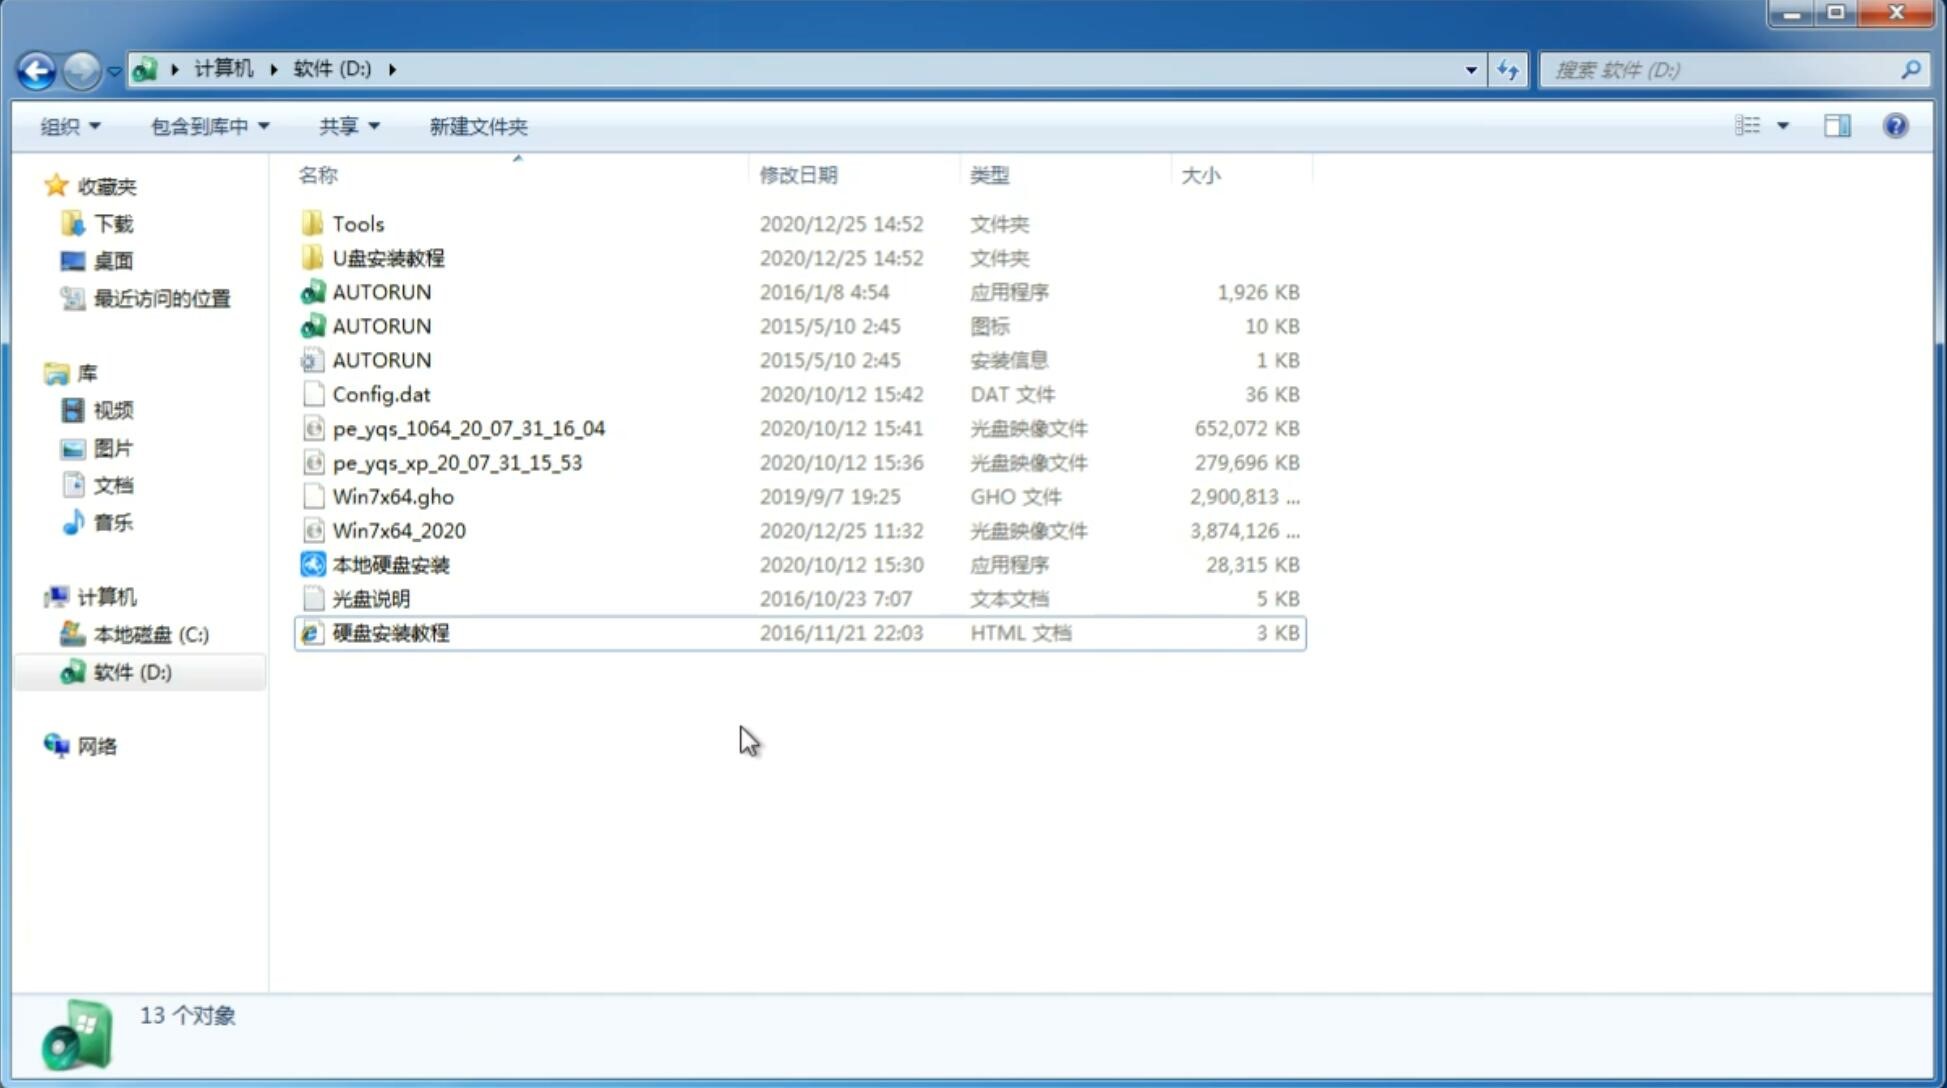
Task: Open Win7x64.gho Ghost file
Action: coord(393,496)
